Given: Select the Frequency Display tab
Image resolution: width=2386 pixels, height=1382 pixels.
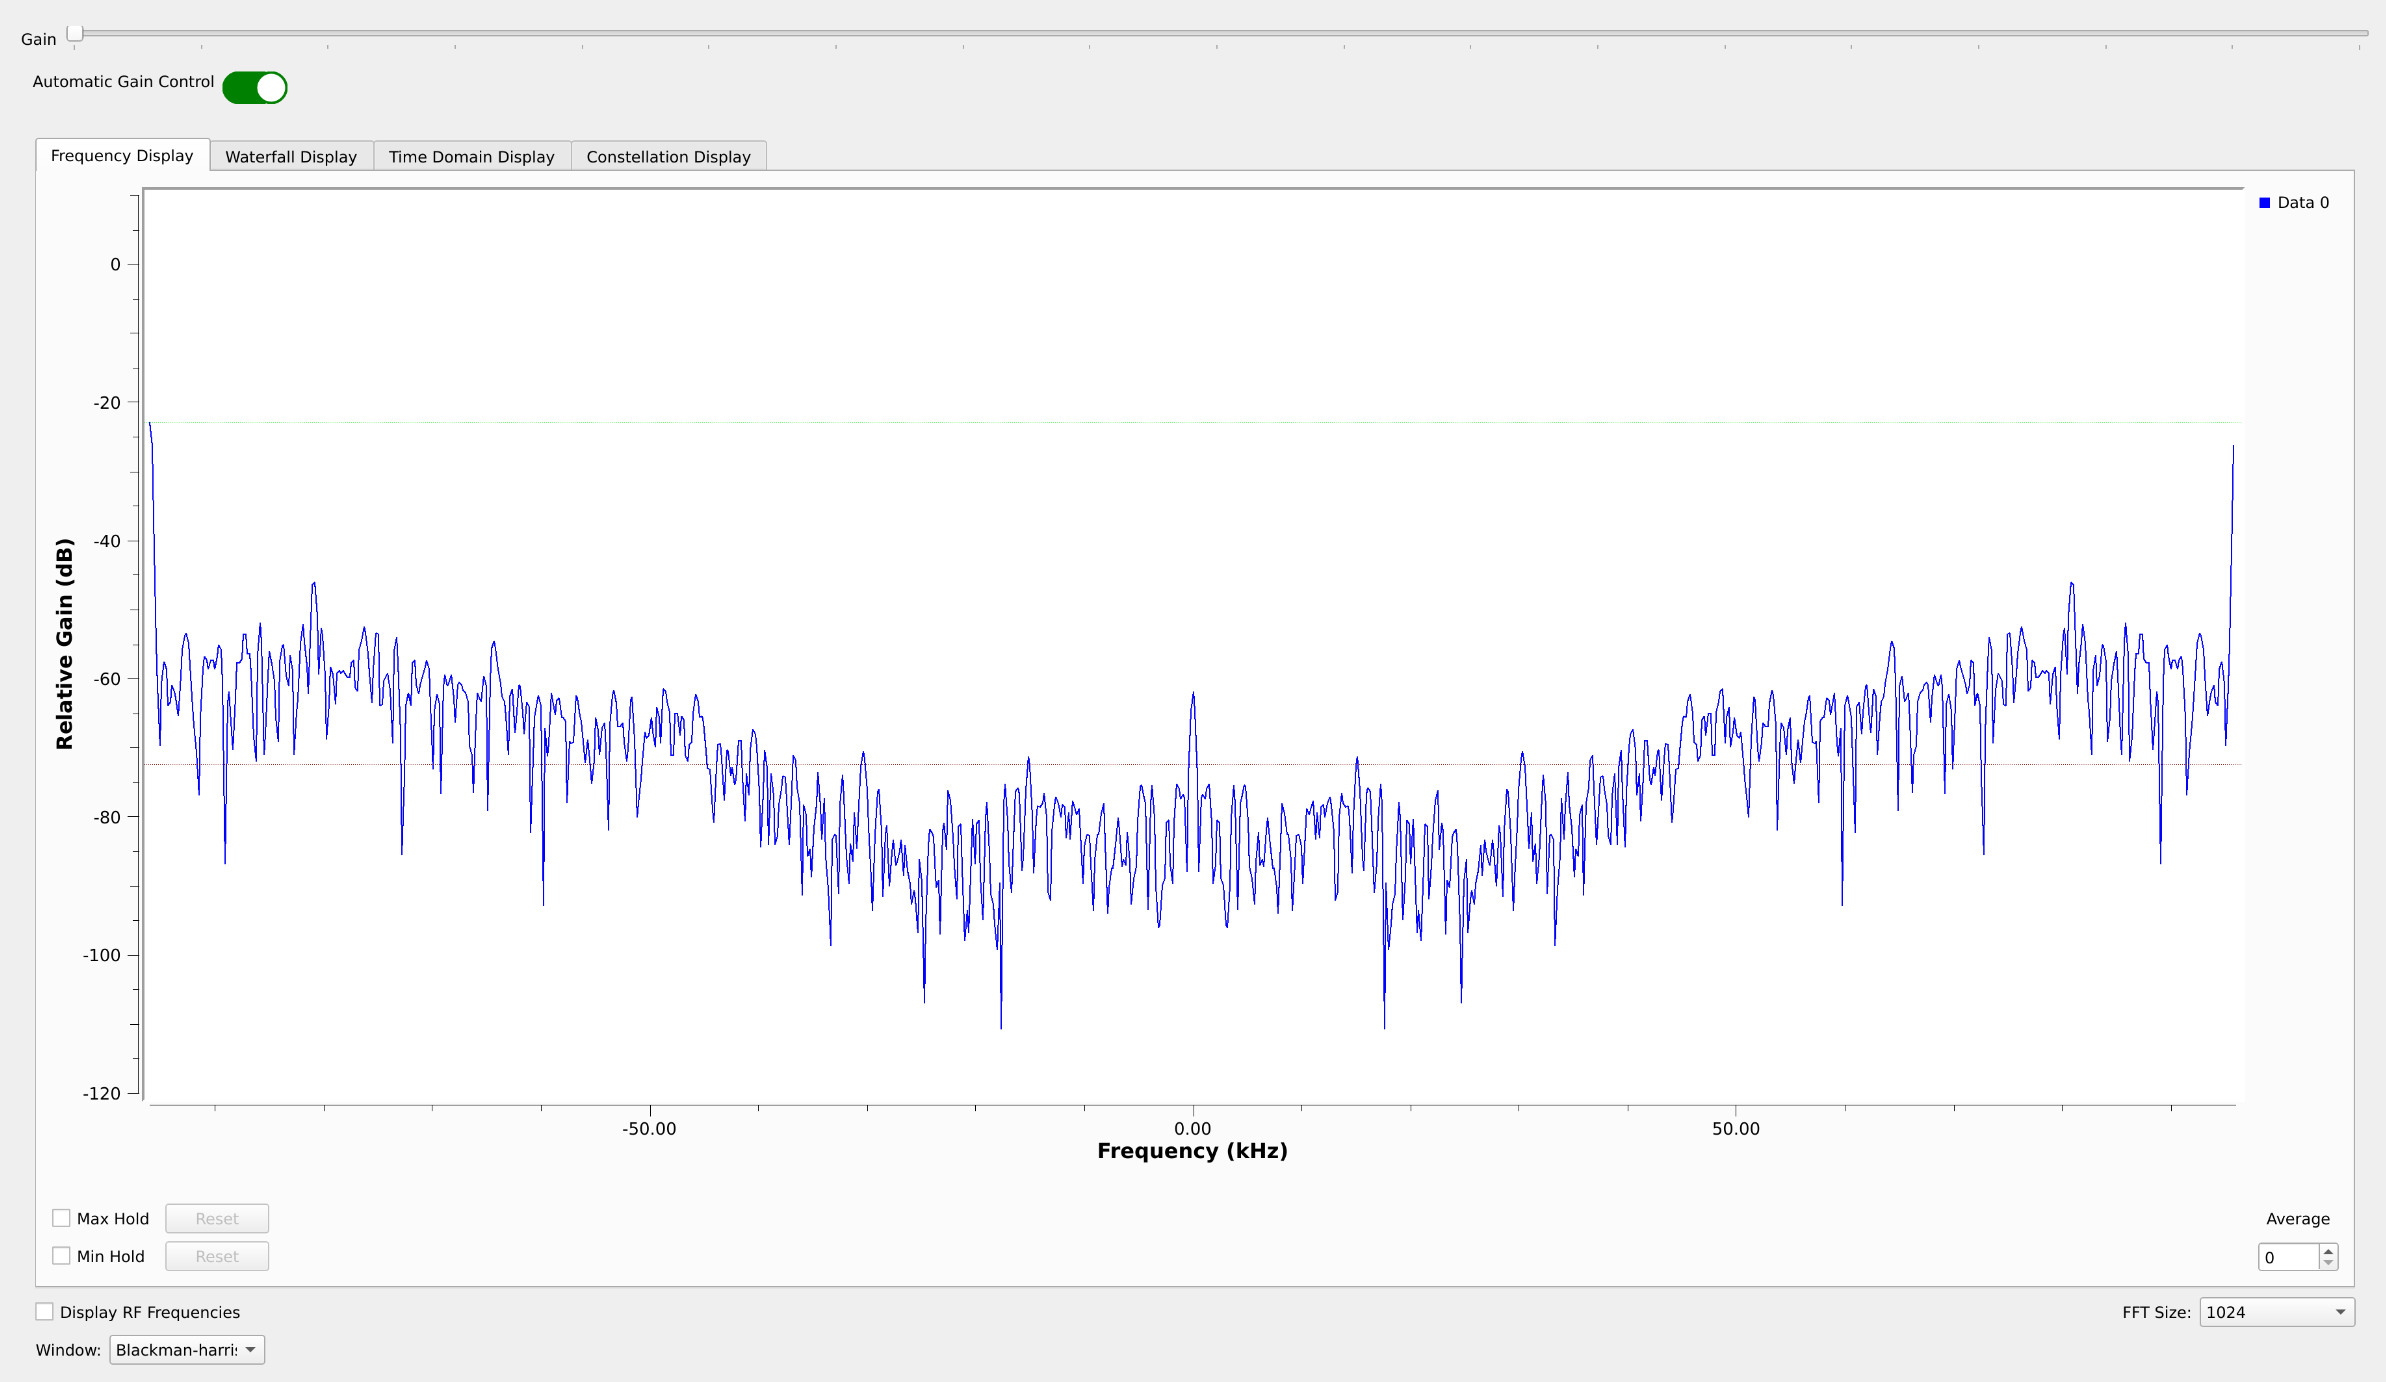Looking at the screenshot, I should pyautogui.click(x=122, y=155).
